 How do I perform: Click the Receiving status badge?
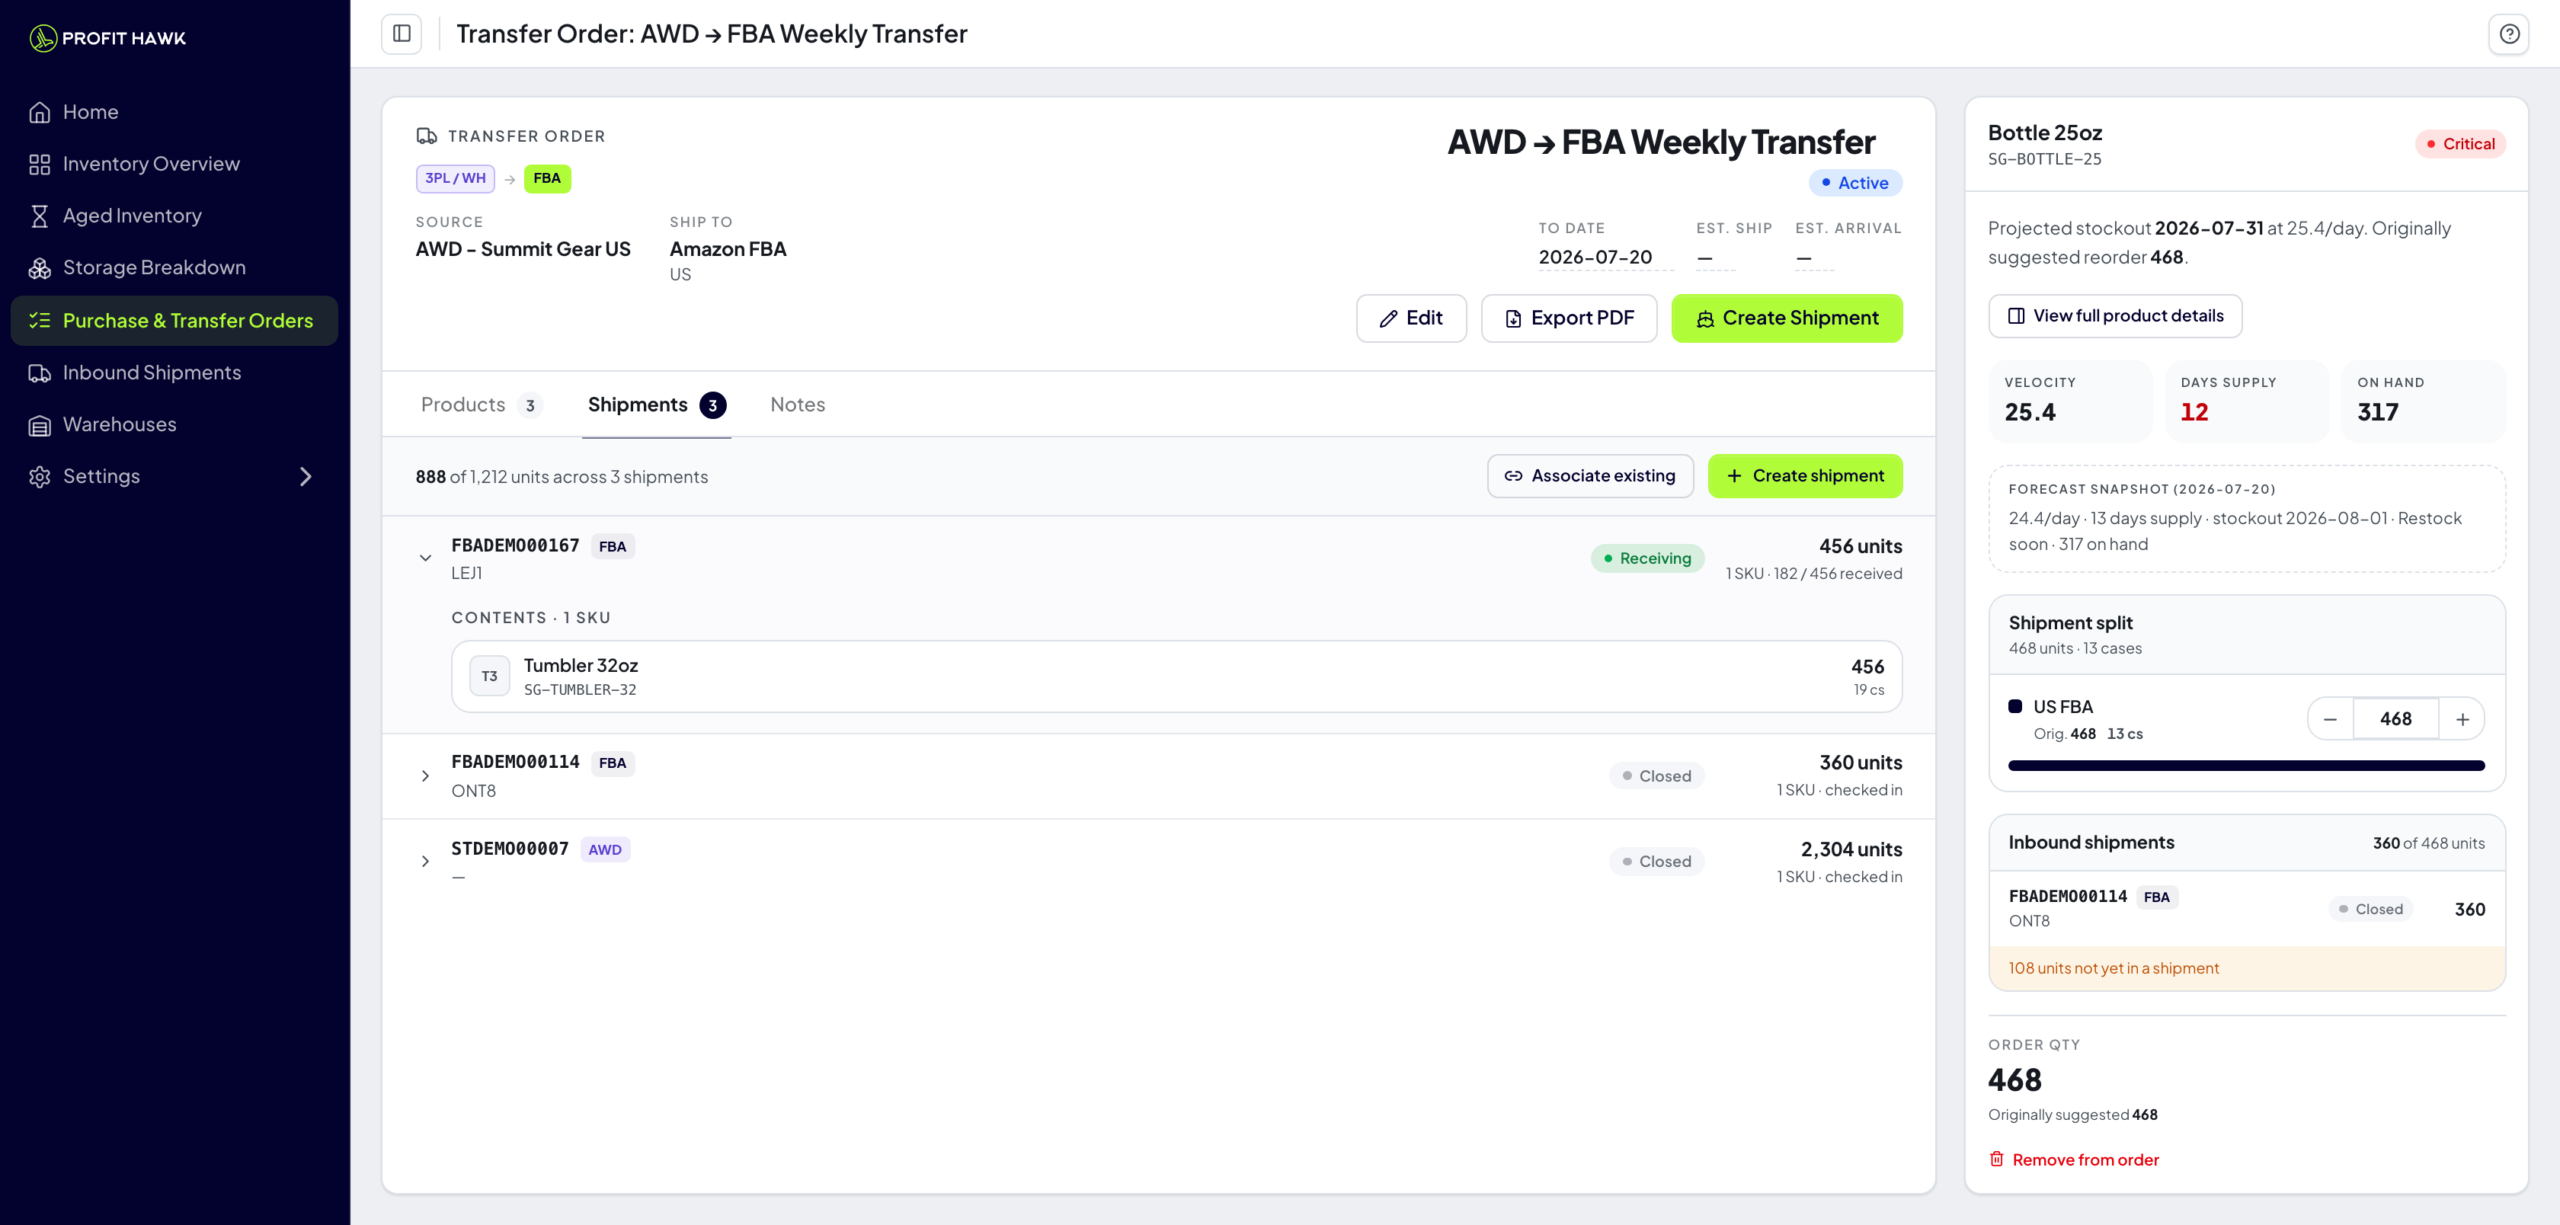pos(1647,559)
